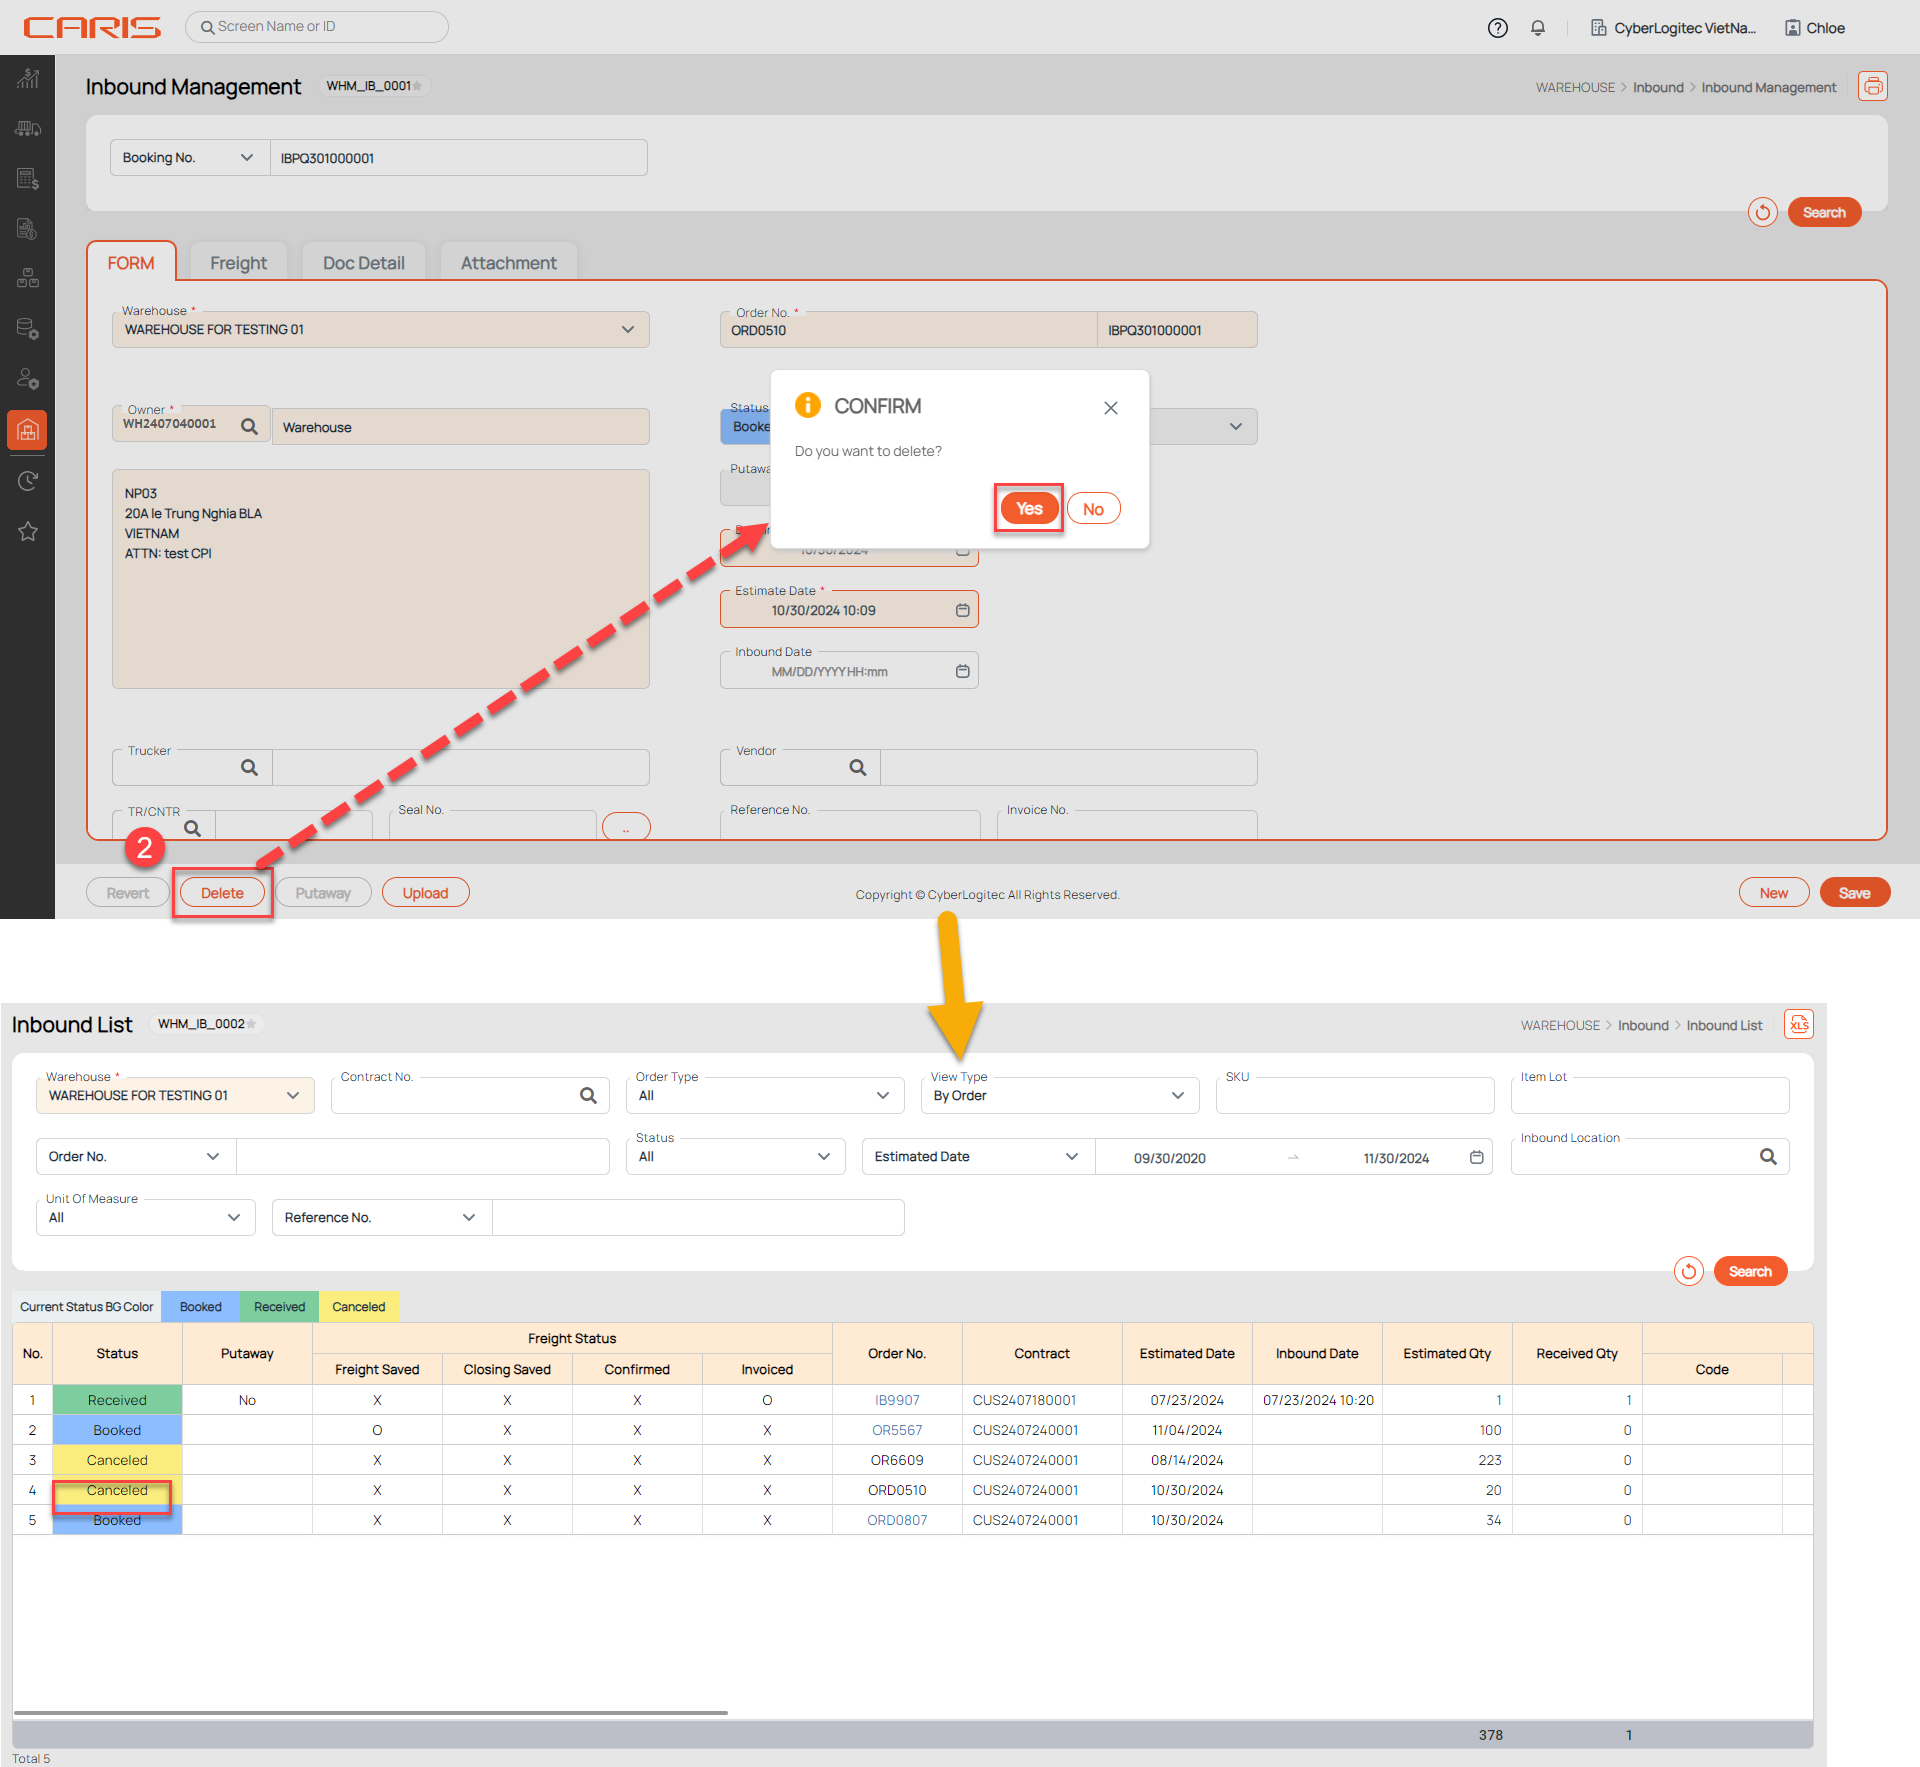Open the View Type By Order dropdown
Screen dimensions: 1920x1767
tap(1059, 1096)
